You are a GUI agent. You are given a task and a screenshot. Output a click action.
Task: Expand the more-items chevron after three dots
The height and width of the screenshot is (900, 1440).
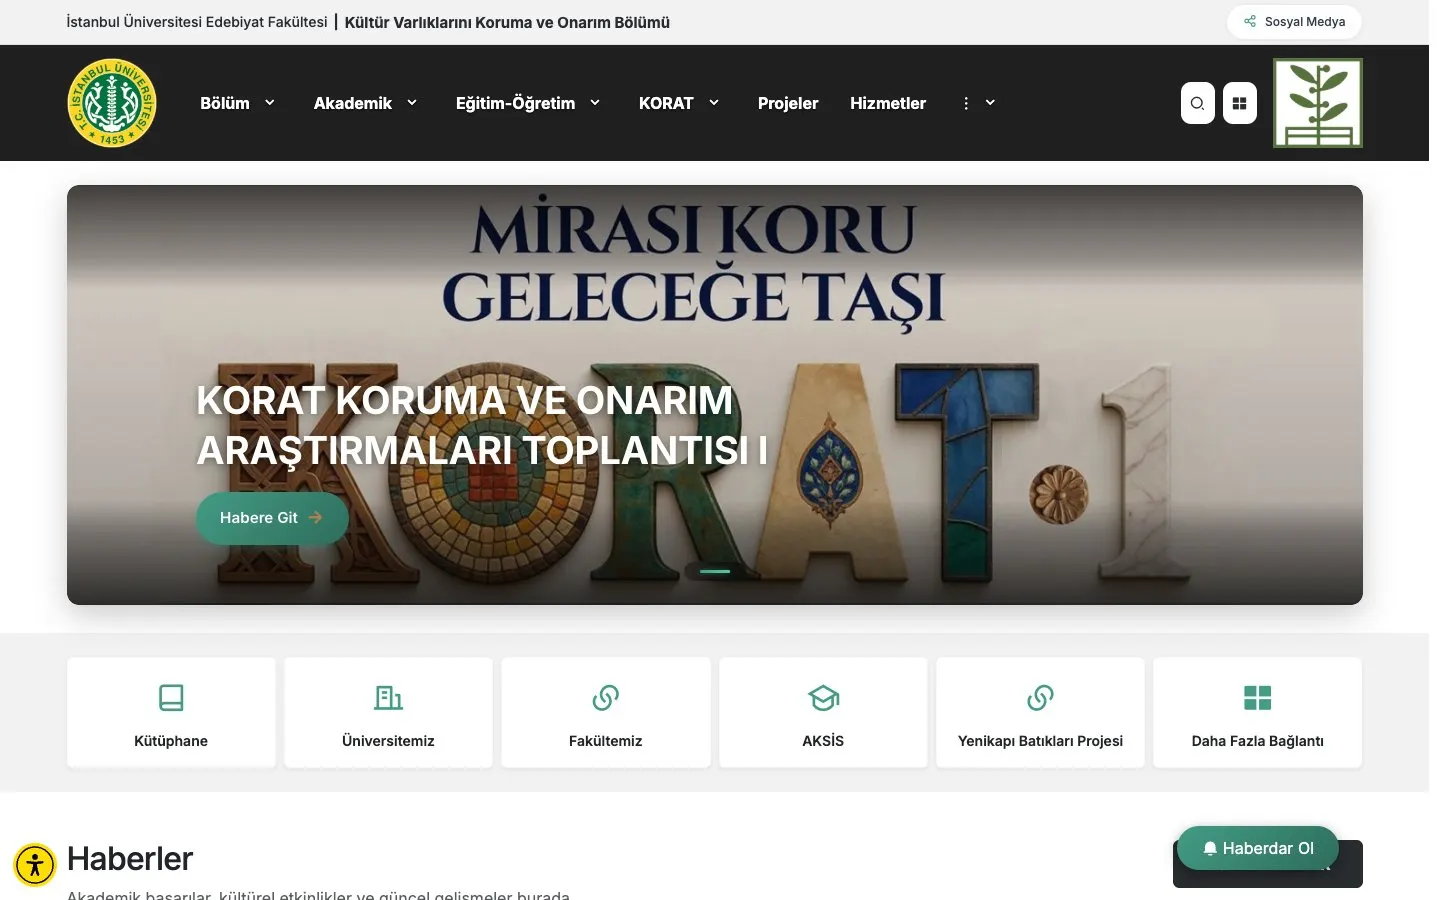tap(990, 102)
